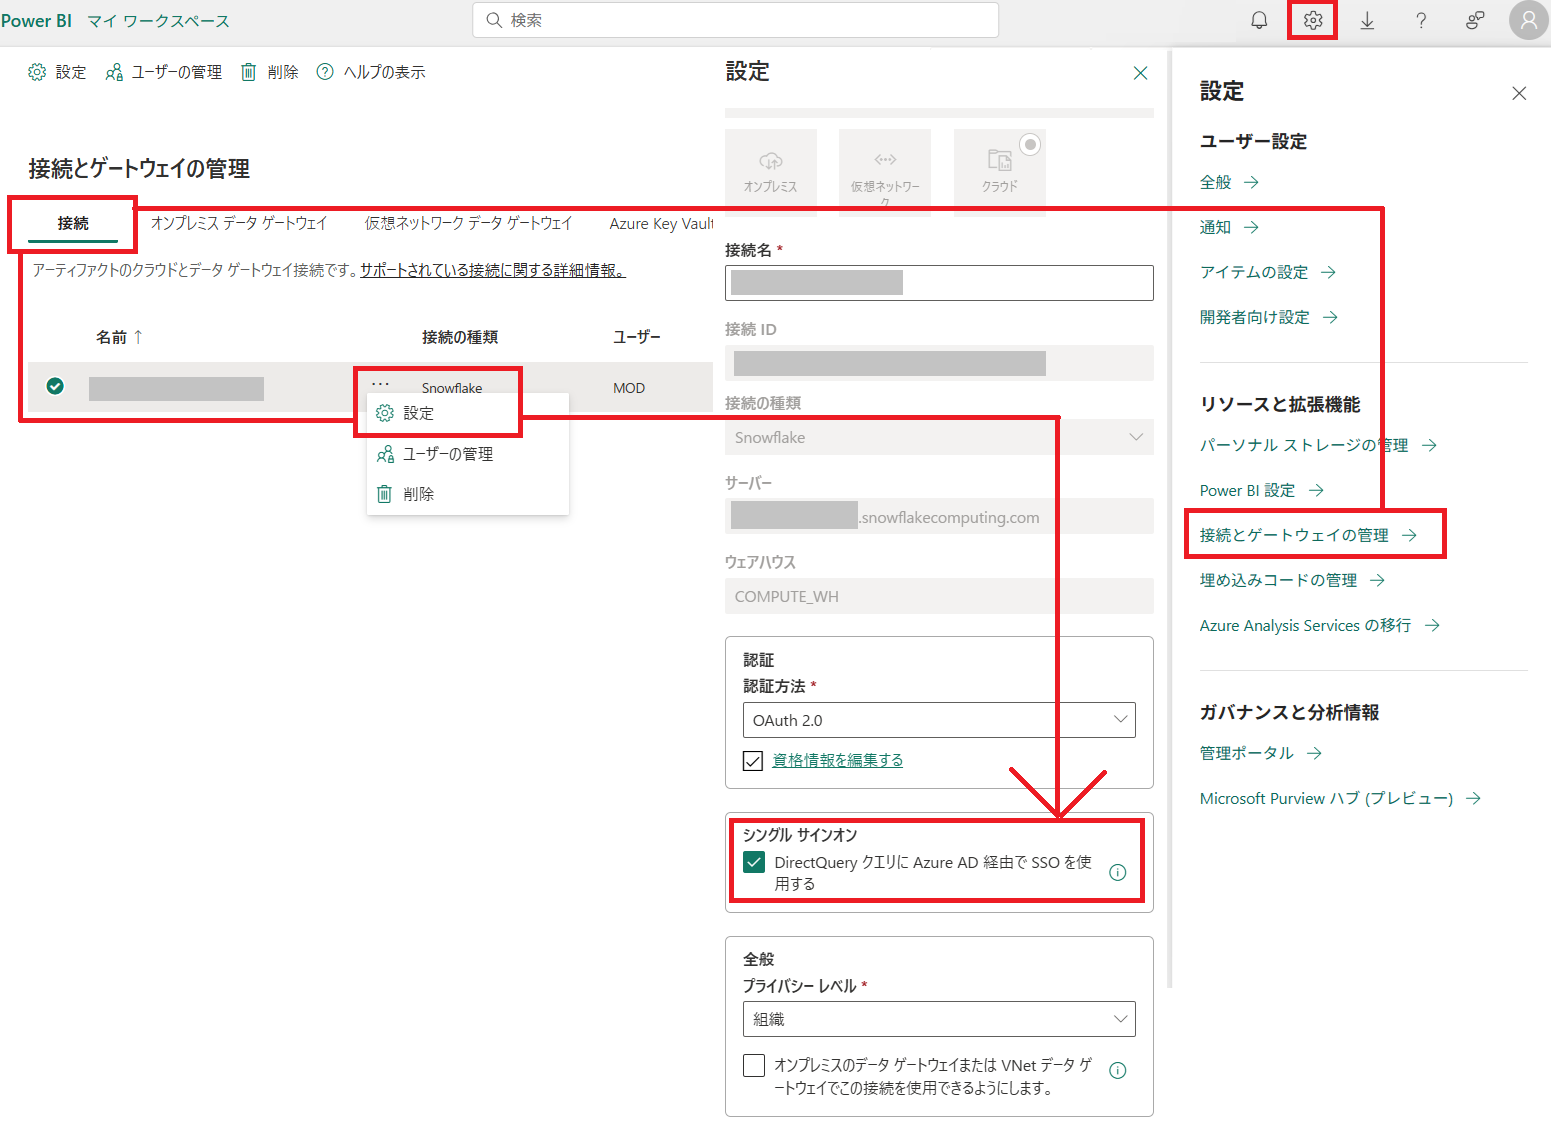Image resolution: width=1551 pixels, height=1124 pixels.
Task: Select the 仮想ネットワーク connection type tile
Action: click(885, 170)
